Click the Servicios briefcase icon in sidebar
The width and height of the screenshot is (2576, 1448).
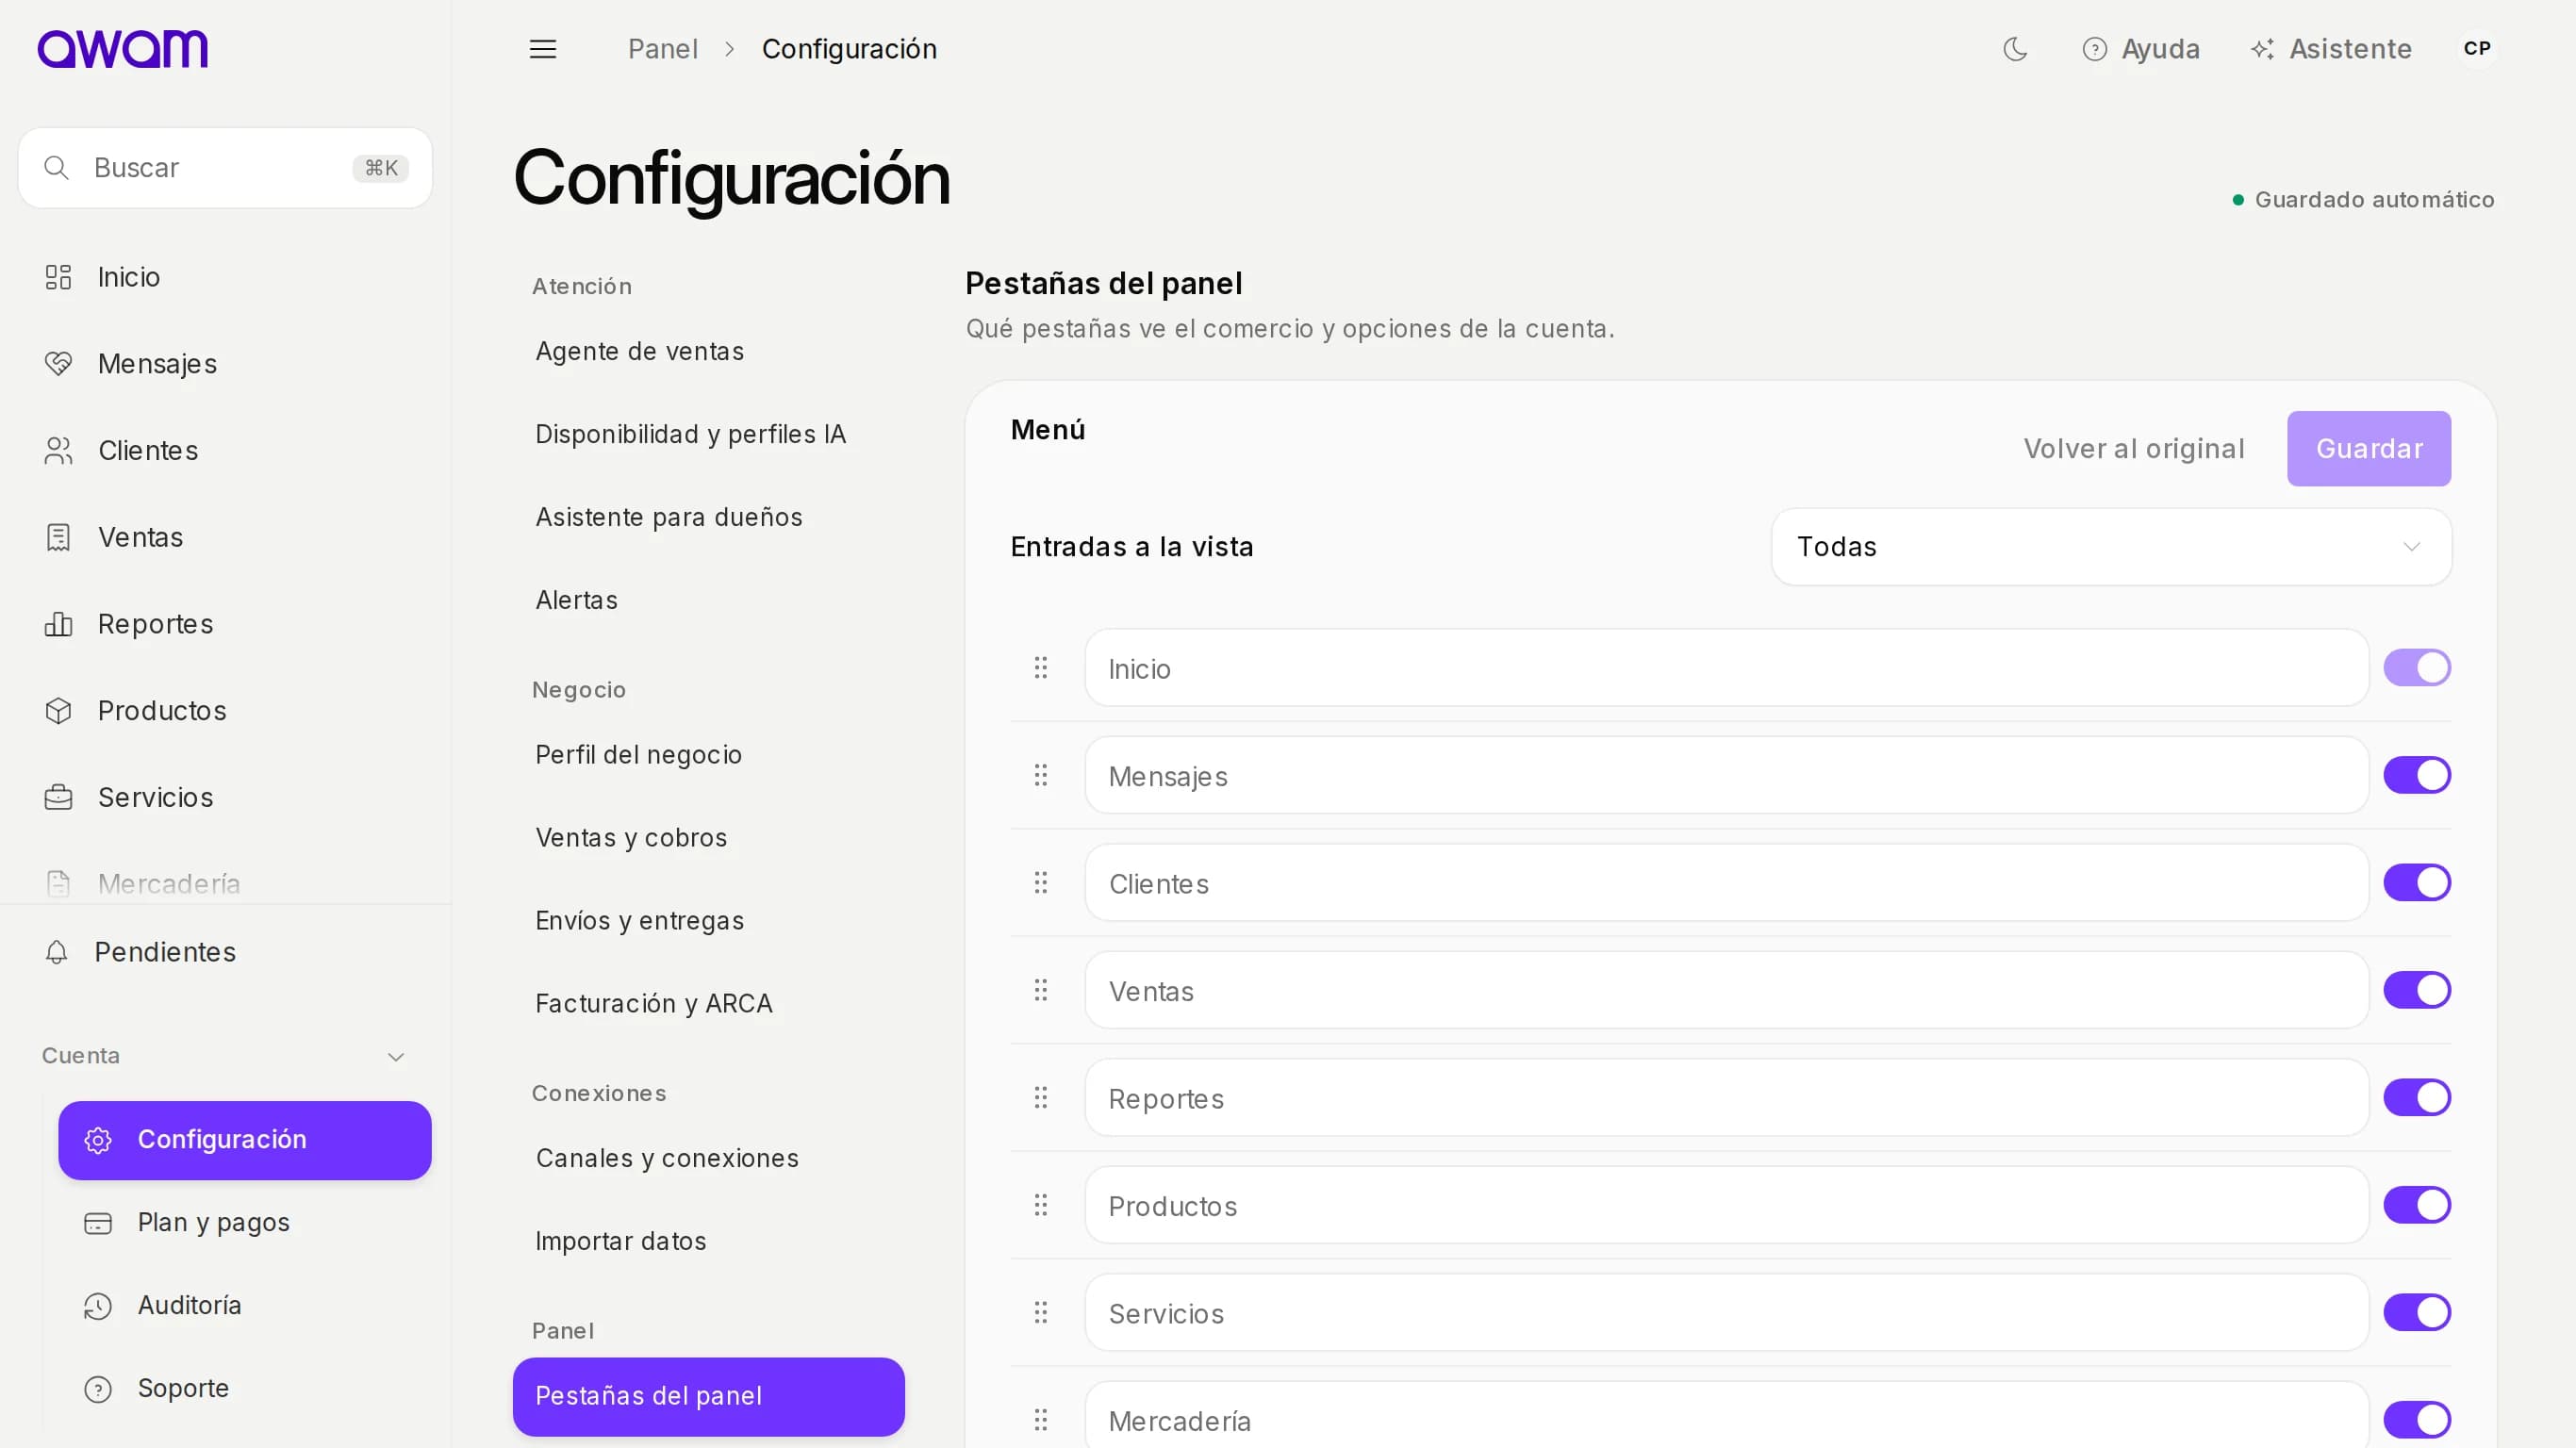[58, 797]
